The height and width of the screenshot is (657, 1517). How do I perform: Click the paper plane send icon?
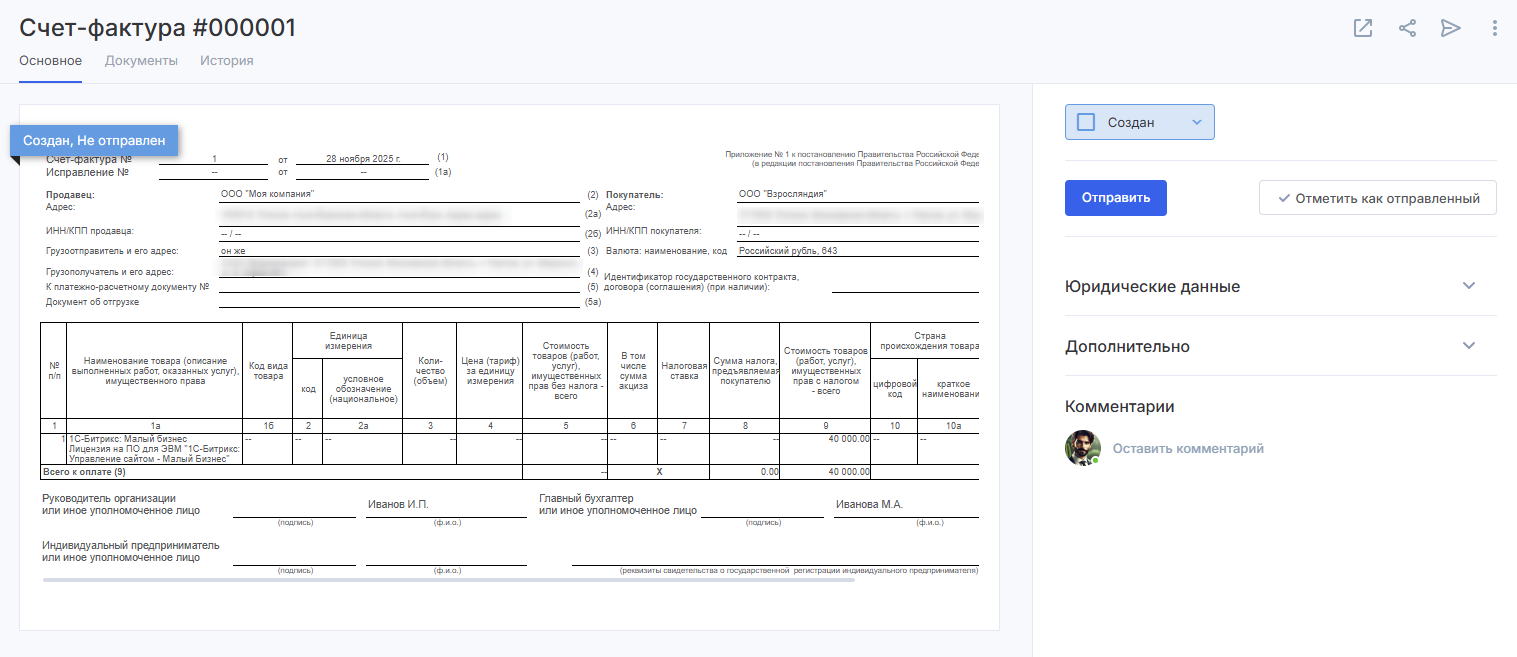[x=1450, y=28]
